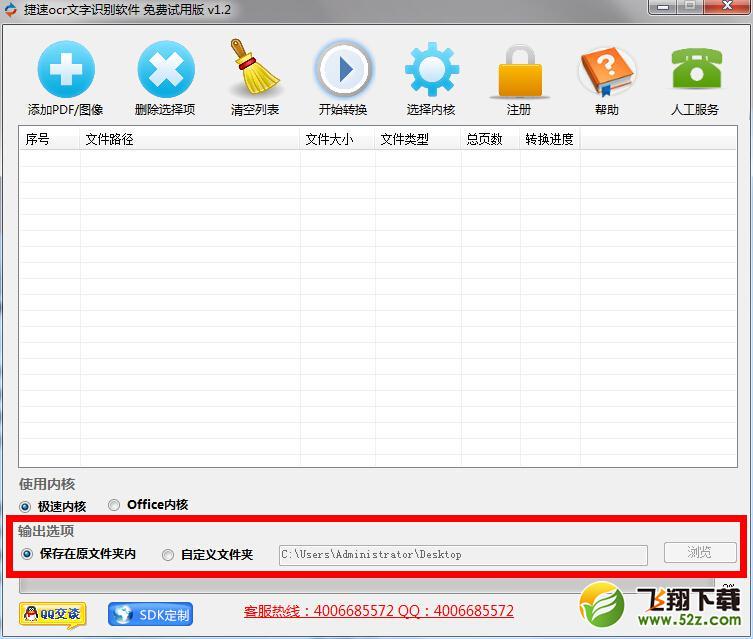Start conversion with the play icon
The image size is (753, 639).
(343, 69)
